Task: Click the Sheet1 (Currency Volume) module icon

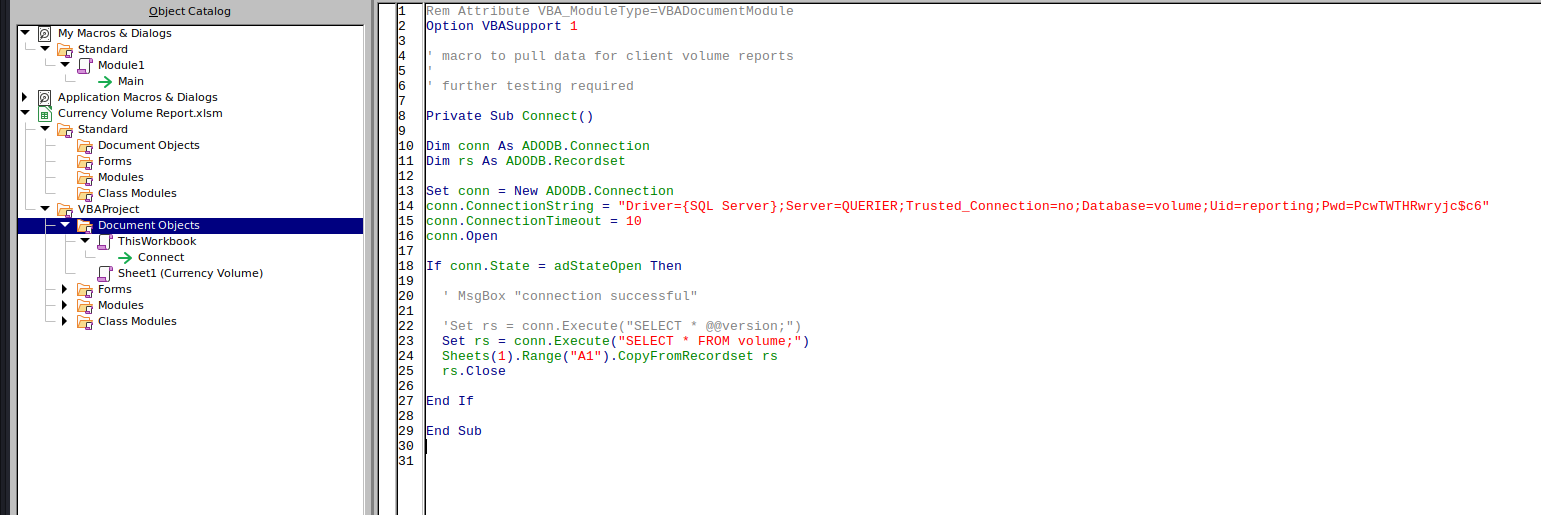Action: (104, 273)
